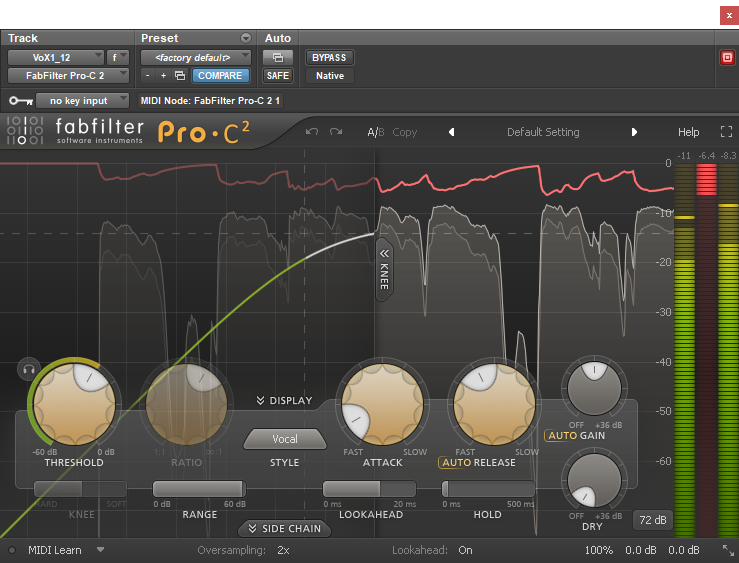Open the Vocal style selector

click(285, 439)
